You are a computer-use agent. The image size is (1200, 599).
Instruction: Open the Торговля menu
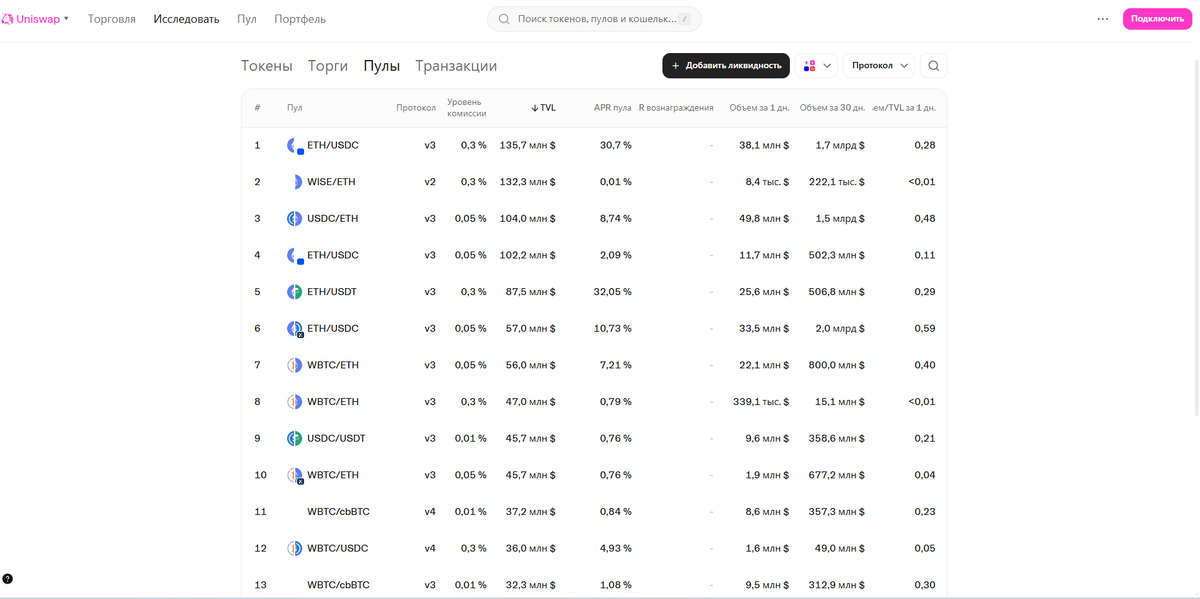click(x=112, y=19)
